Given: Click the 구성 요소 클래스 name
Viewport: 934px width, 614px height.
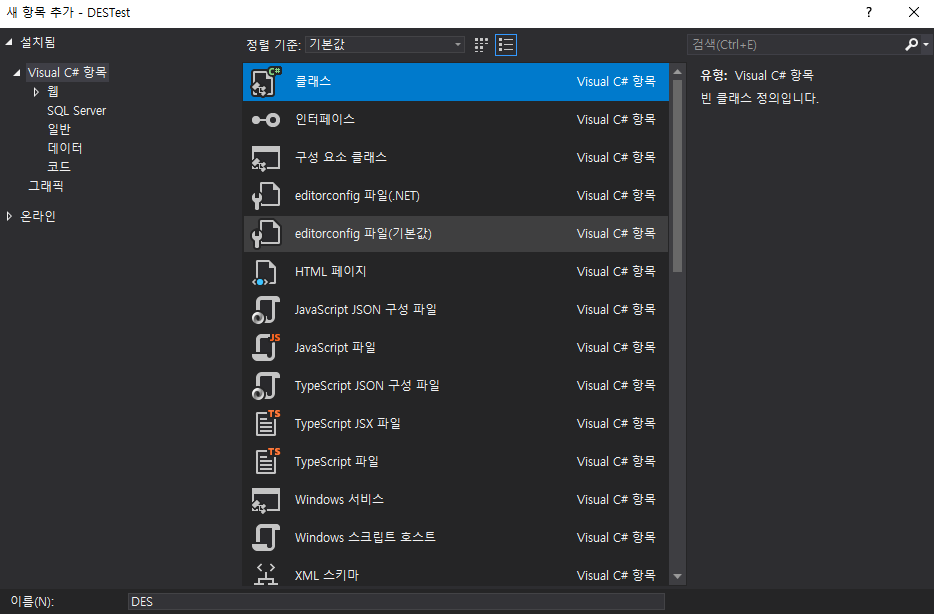Looking at the screenshot, I should click(x=341, y=158).
